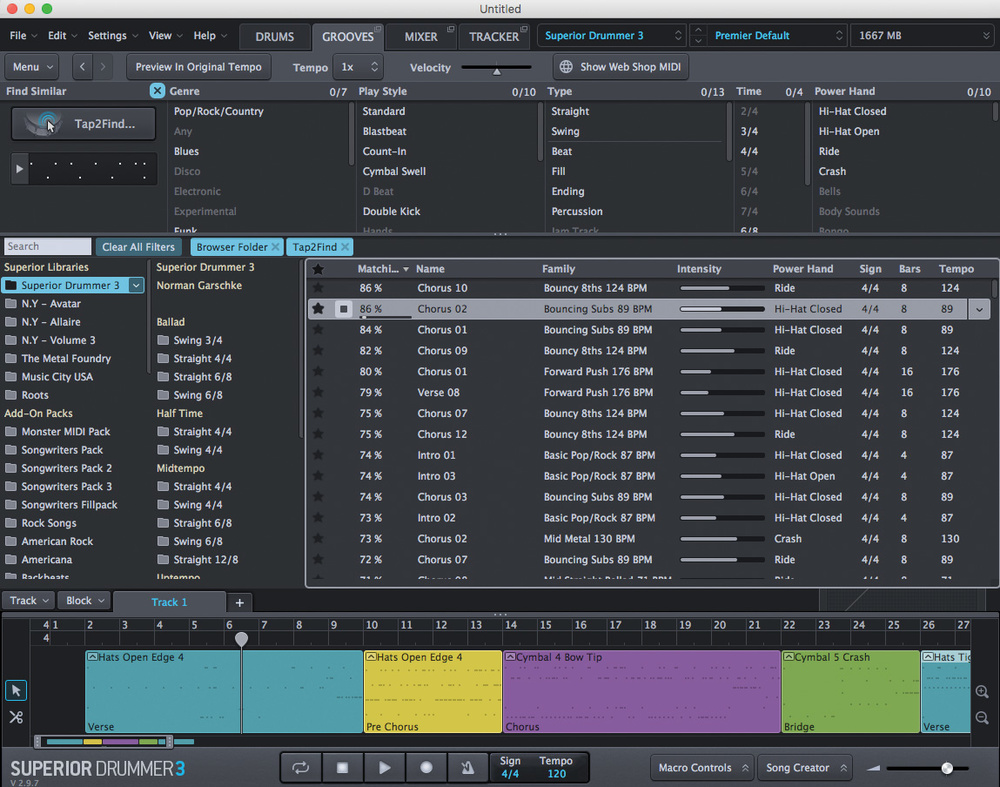
Task: Unfavorite the selected Chorus 02 star
Action: pyautogui.click(x=318, y=309)
